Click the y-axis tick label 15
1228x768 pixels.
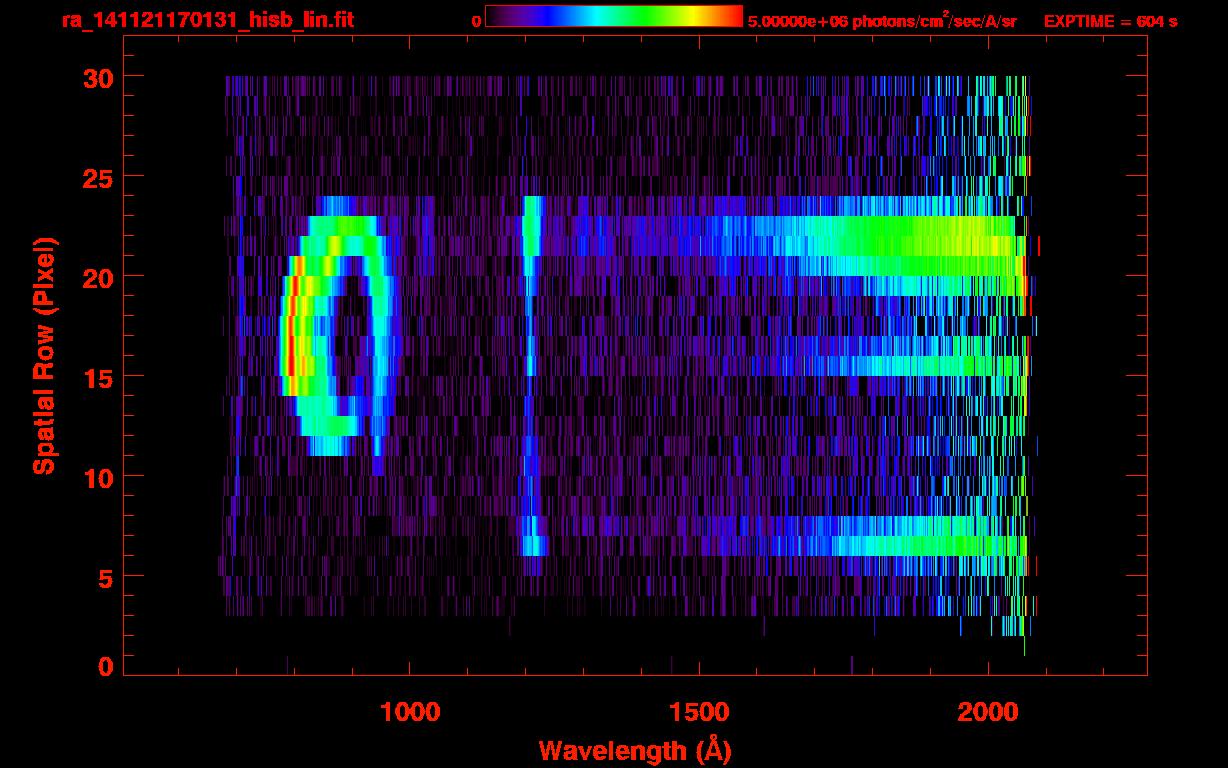[96, 377]
